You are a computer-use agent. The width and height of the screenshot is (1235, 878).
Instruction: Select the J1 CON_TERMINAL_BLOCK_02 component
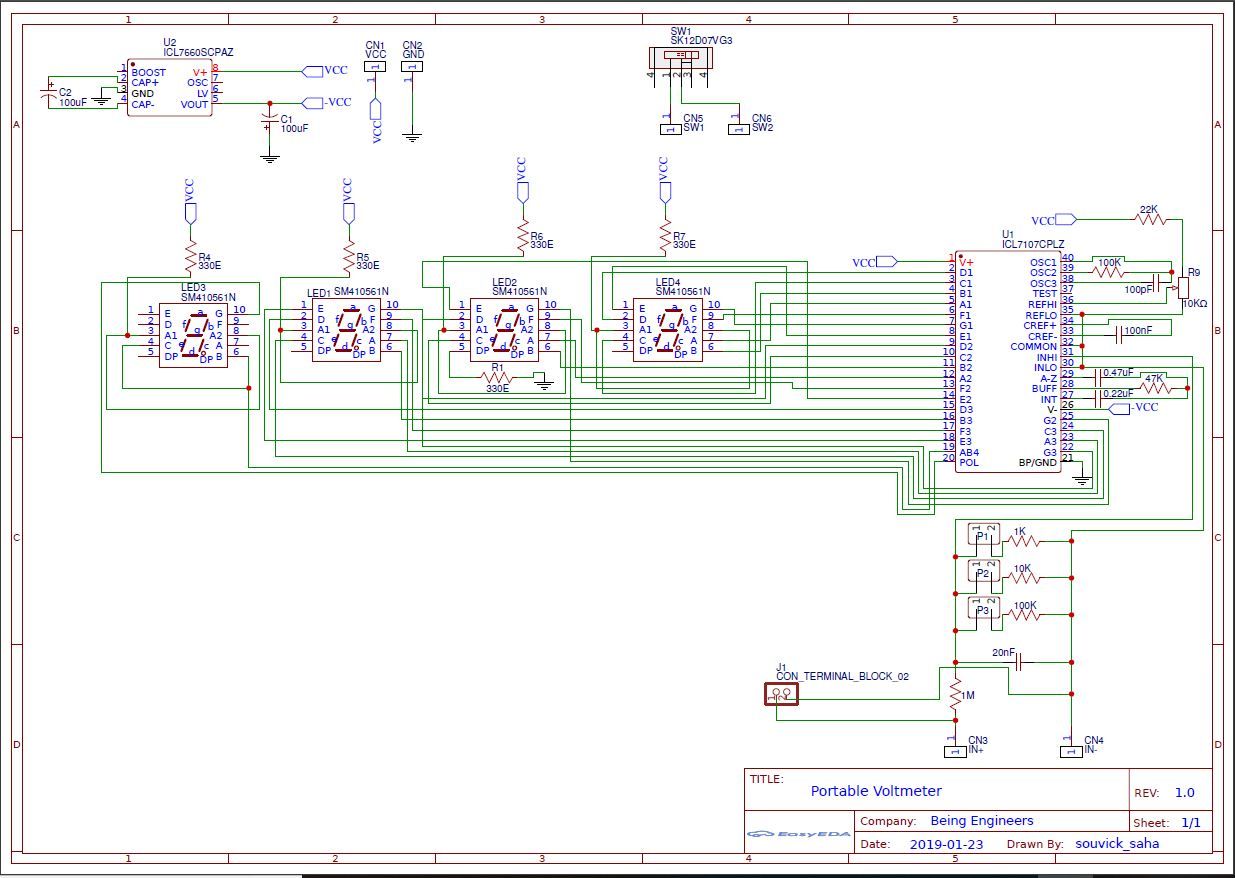(783, 693)
